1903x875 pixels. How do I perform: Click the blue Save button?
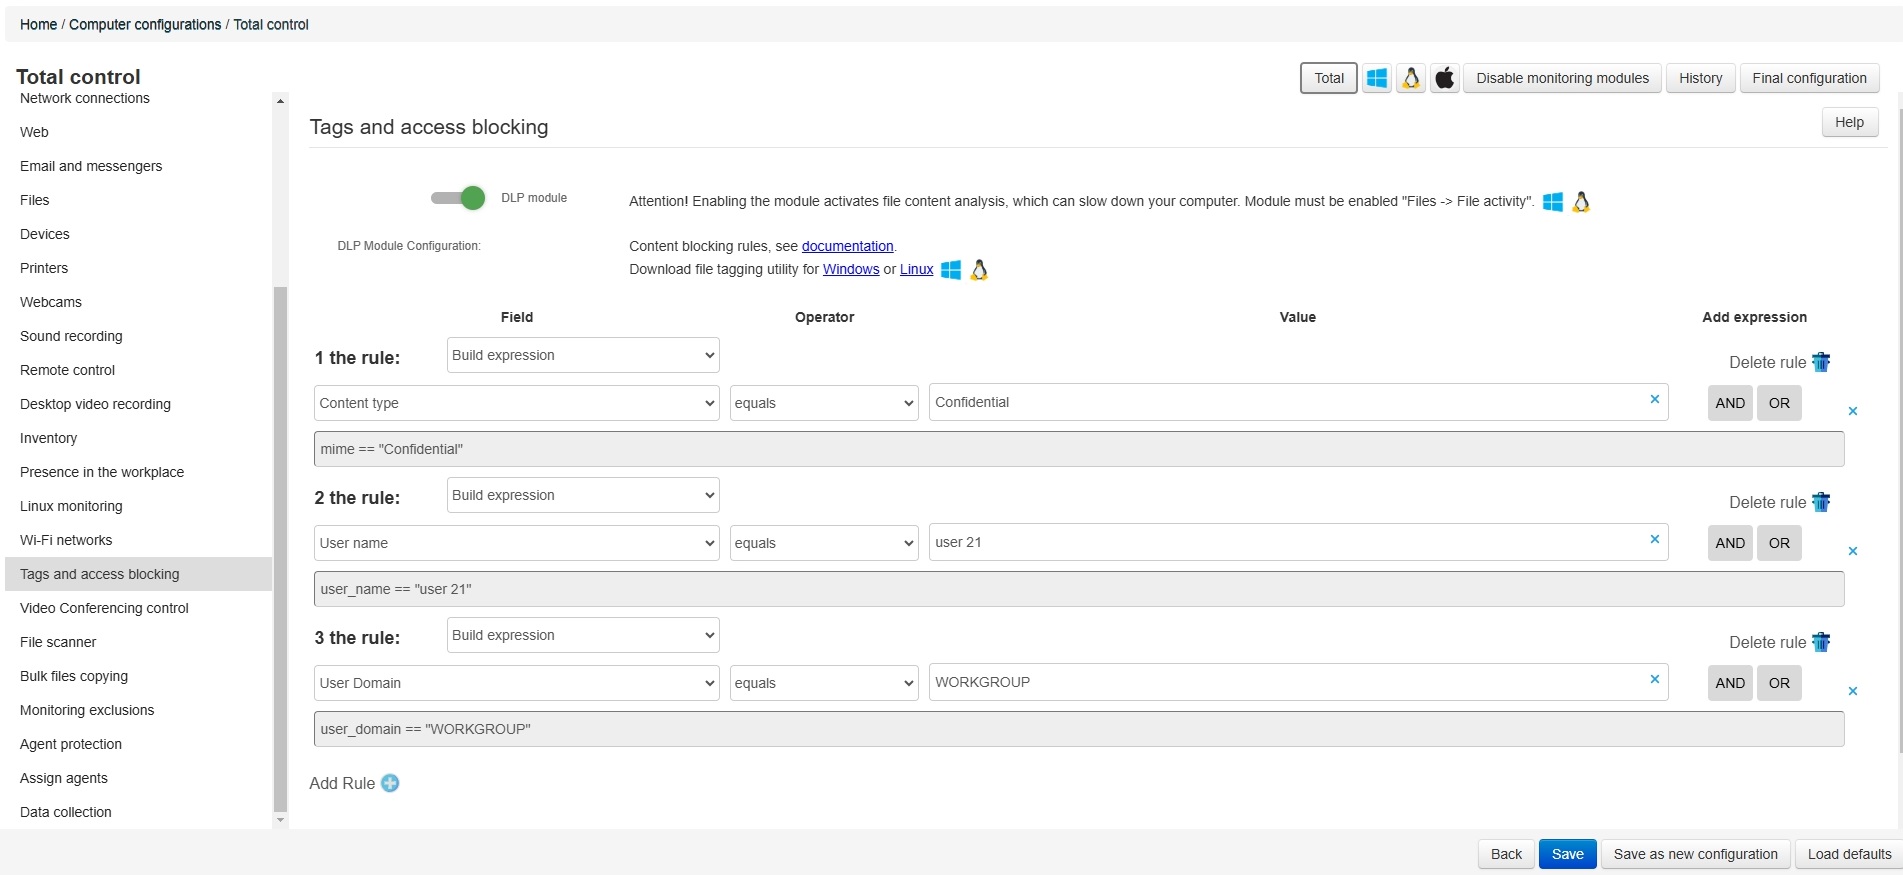pos(1566,854)
